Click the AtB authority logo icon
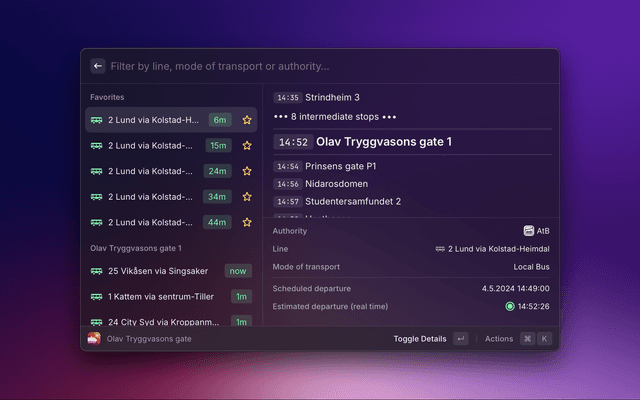Screen dimensions: 640x400 pyautogui.click(x=528, y=231)
